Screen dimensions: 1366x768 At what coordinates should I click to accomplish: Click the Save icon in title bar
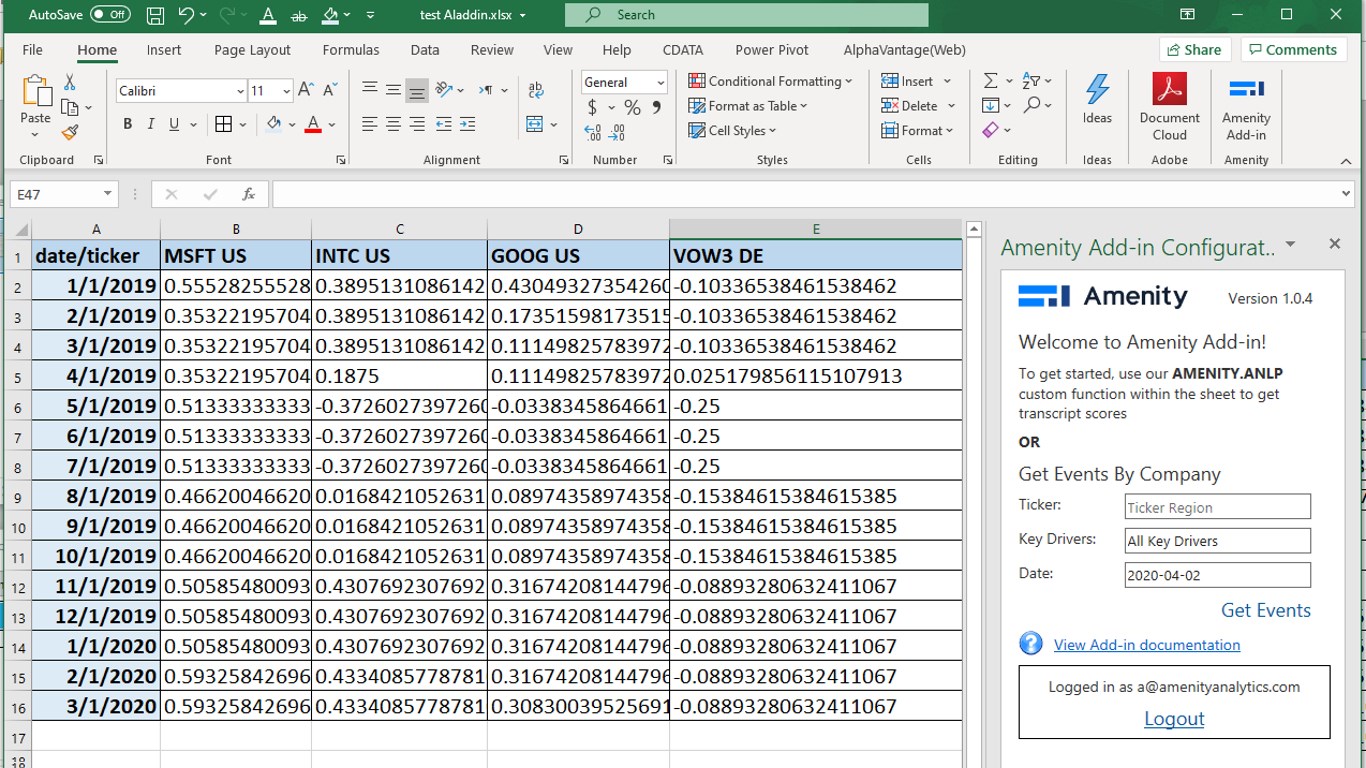click(x=155, y=15)
